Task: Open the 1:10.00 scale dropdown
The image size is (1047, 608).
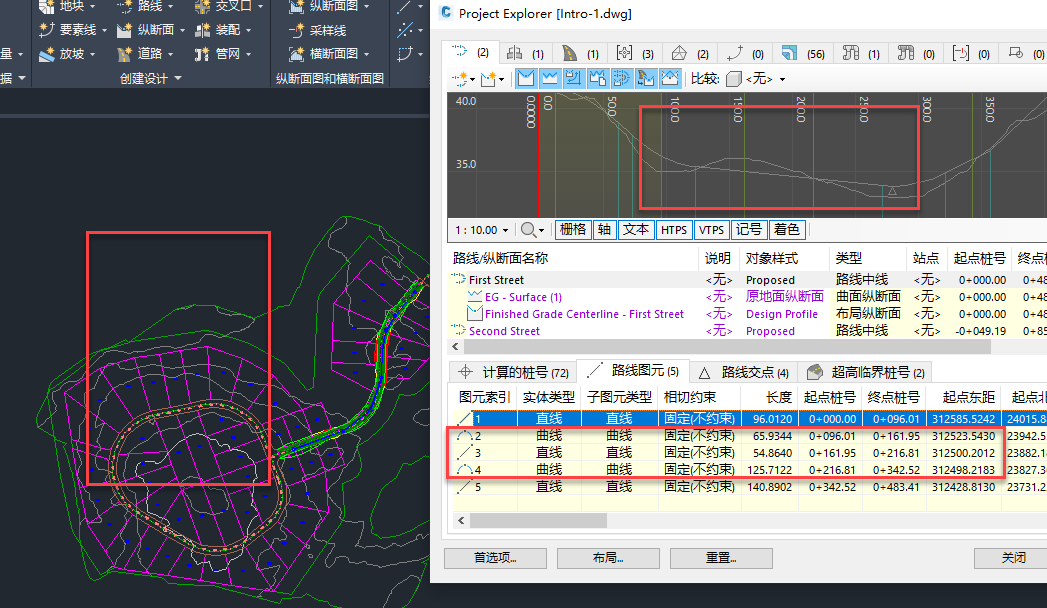Action: tap(484, 230)
